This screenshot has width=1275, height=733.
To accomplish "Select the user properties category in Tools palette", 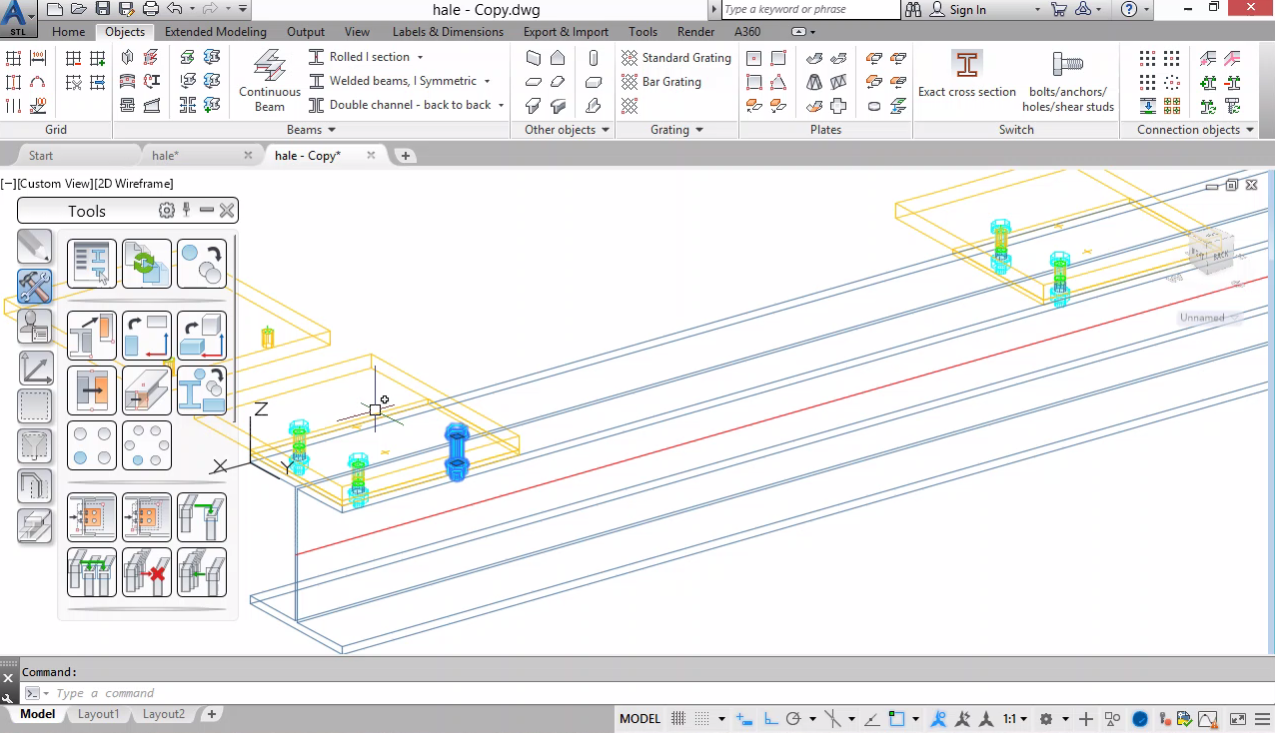I will click(x=34, y=326).
